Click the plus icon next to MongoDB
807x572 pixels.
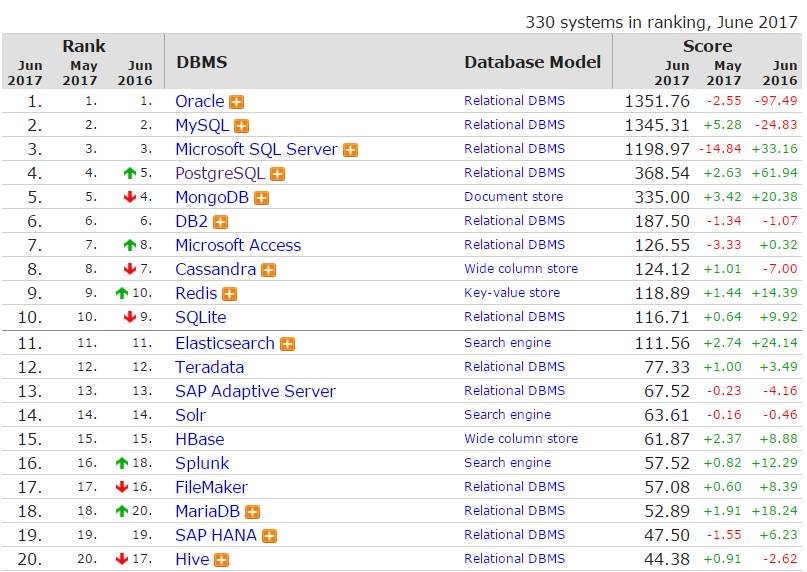coord(261,198)
